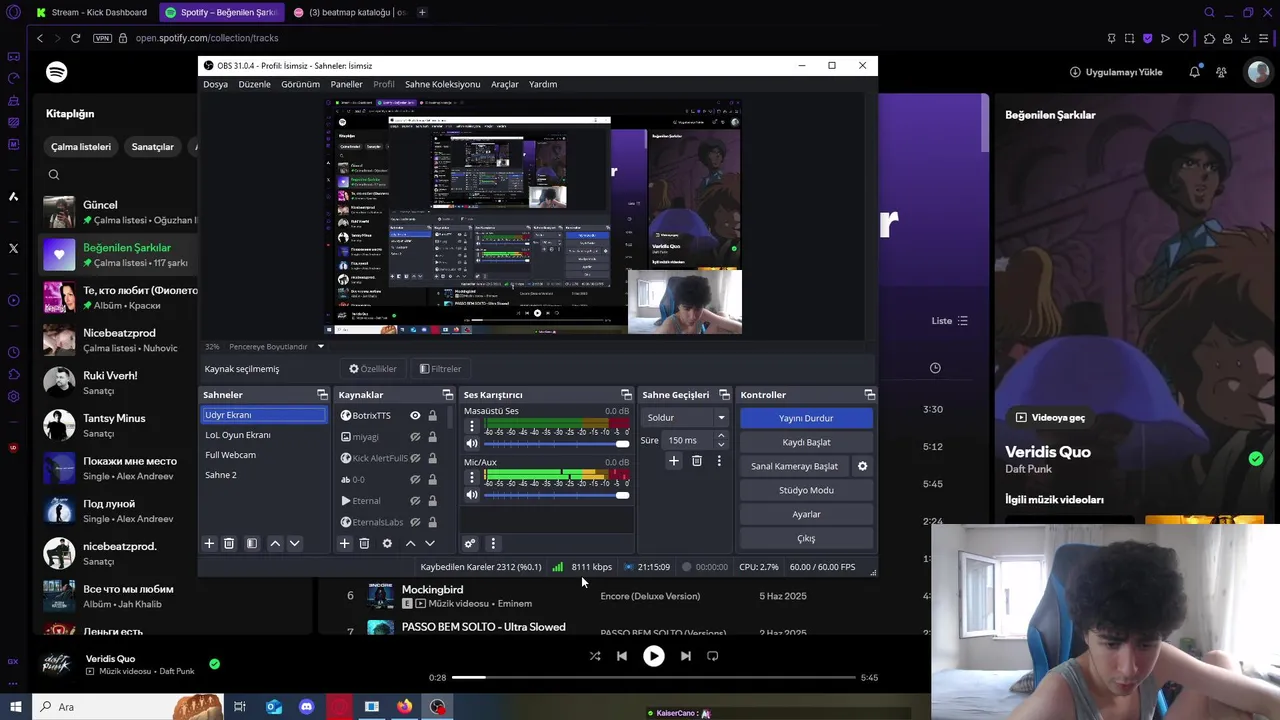Show the miyagi source
The width and height of the screenshot is (1280, 720).
[x=415, y=437]
